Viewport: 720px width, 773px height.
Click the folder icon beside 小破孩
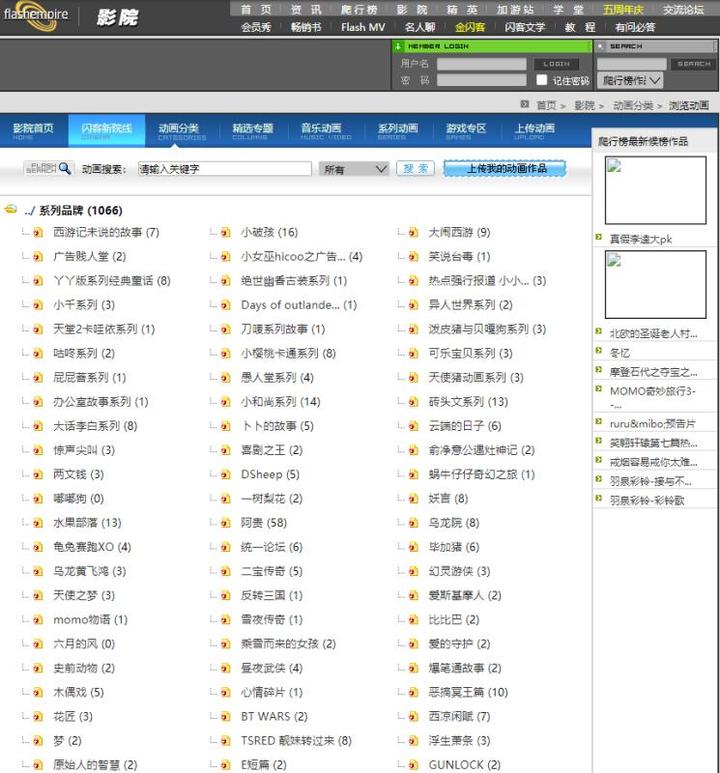tap(225, 233)
